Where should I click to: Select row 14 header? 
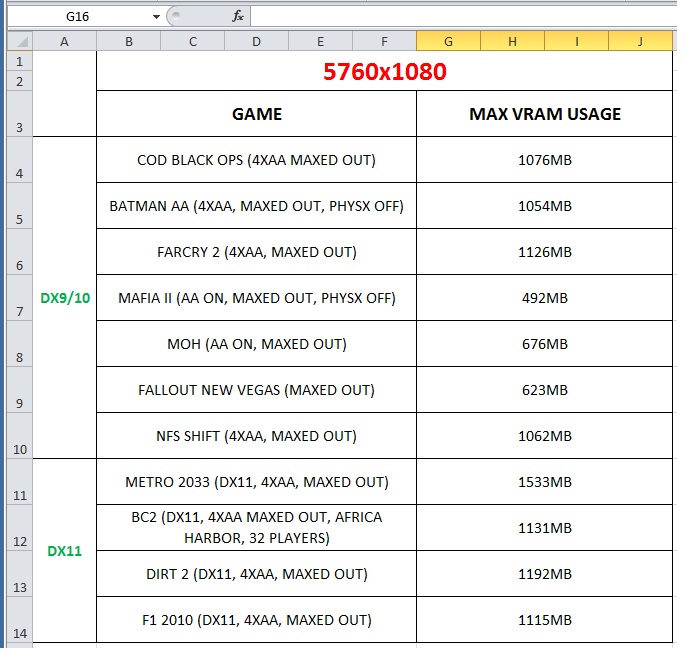click(x=20, y=620)
